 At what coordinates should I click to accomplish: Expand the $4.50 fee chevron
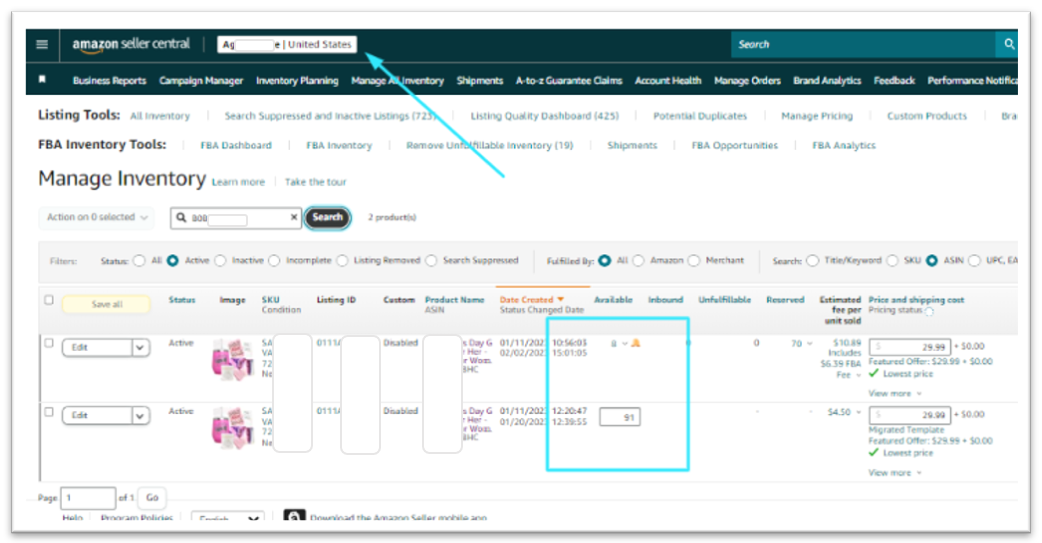858,412
